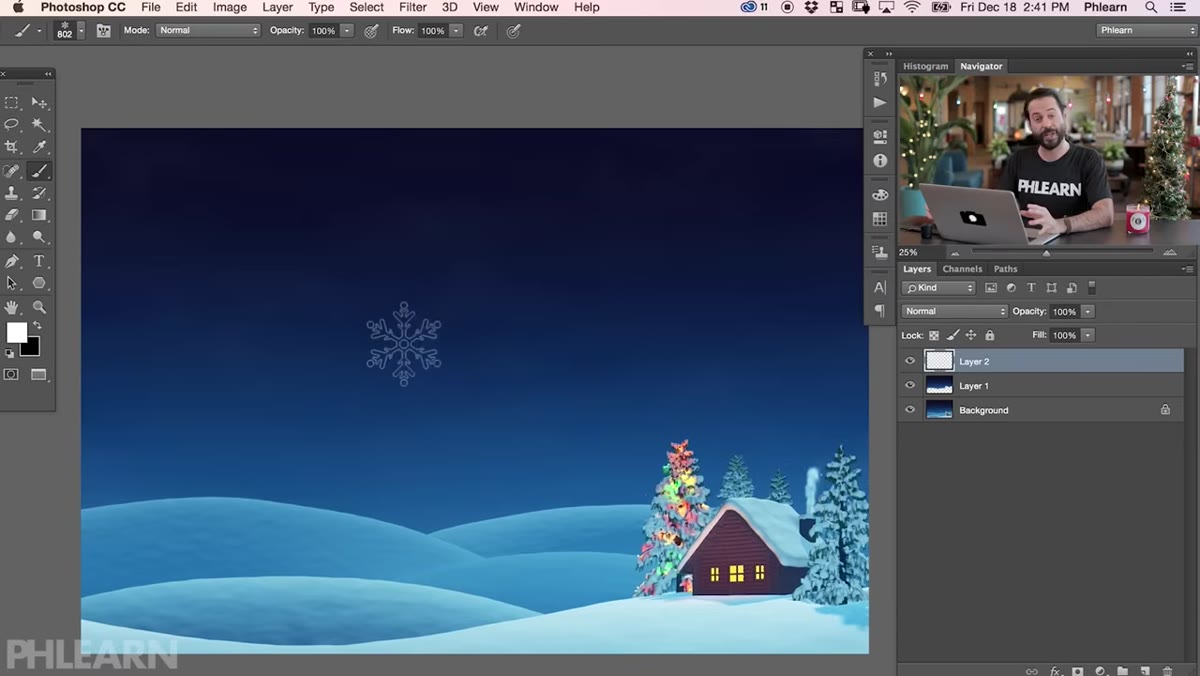Select the Eyedropper tool
1200x676 pixels.
[39, 147]
